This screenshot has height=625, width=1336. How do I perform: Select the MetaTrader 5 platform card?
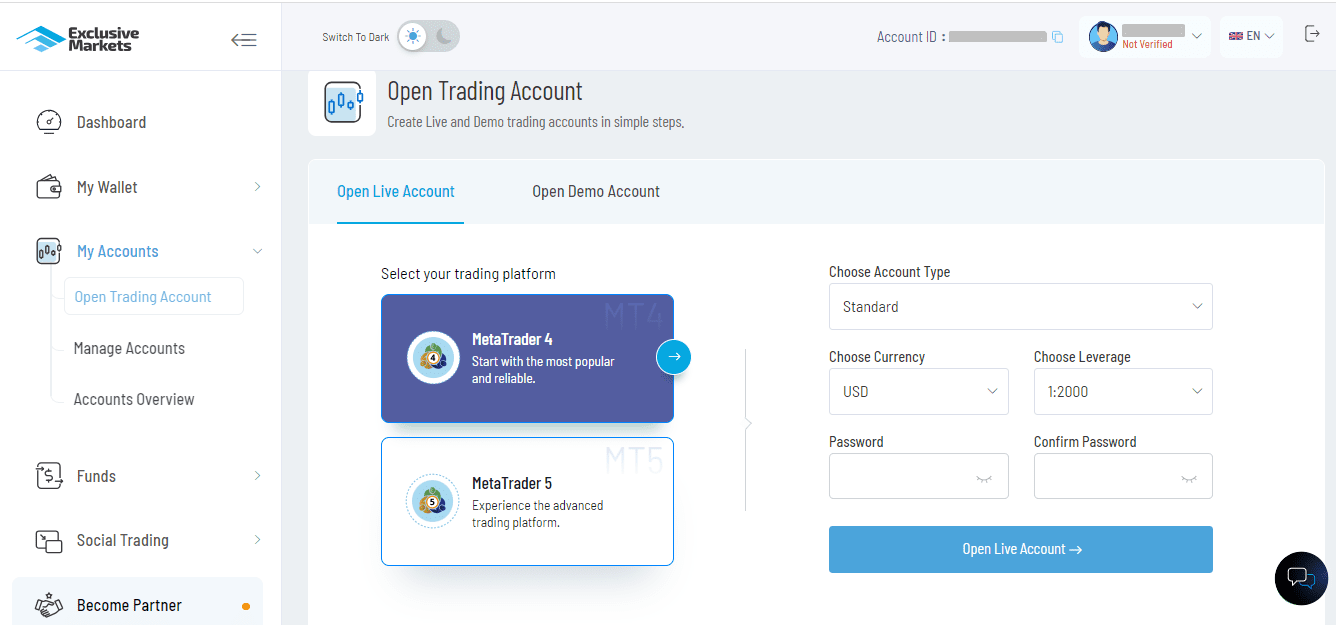click(527, 502)
